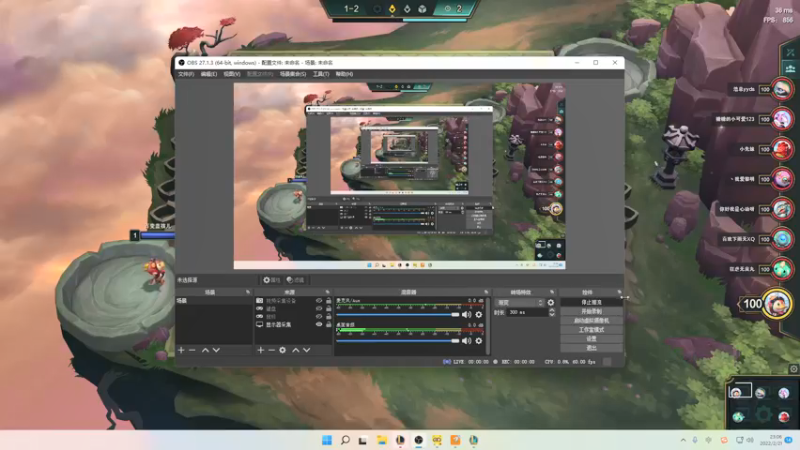The width and height of the screenshot is (800, 450).
Task: Toggle visibility eye of 显示器采集 source
Action: click(x=319, y=324)
